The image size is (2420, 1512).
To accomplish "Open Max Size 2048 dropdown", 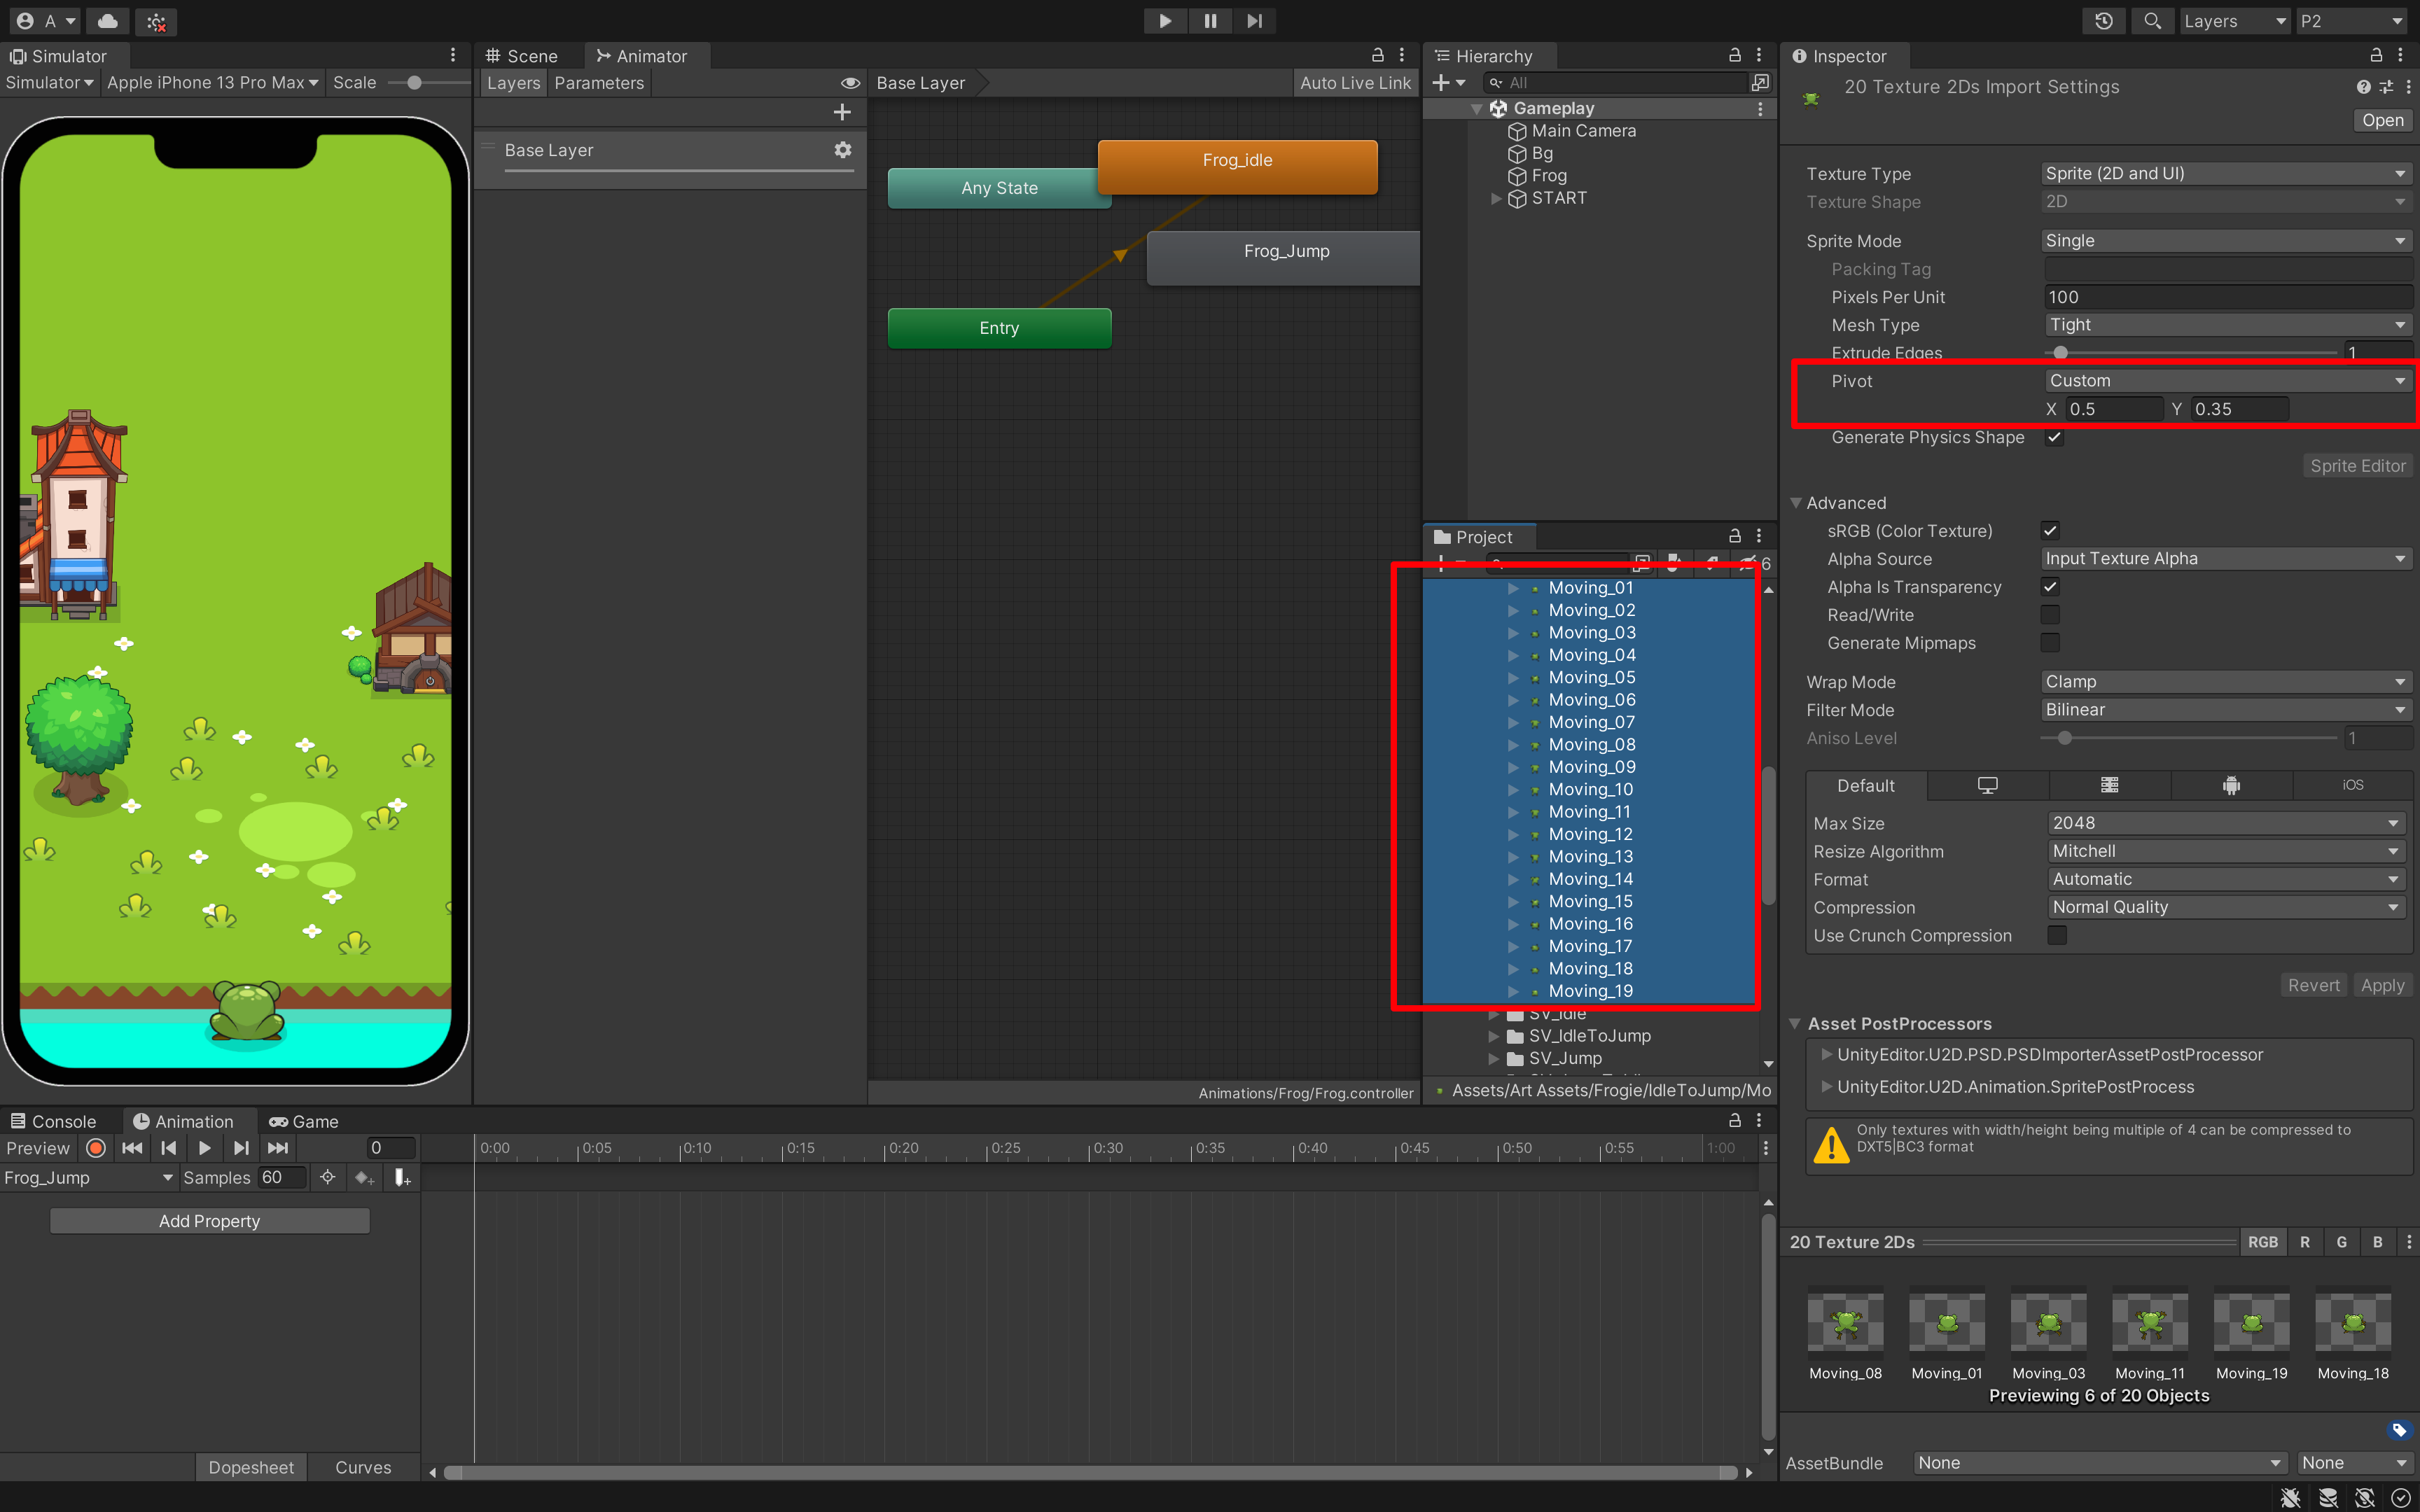I will pos(2226,823).
